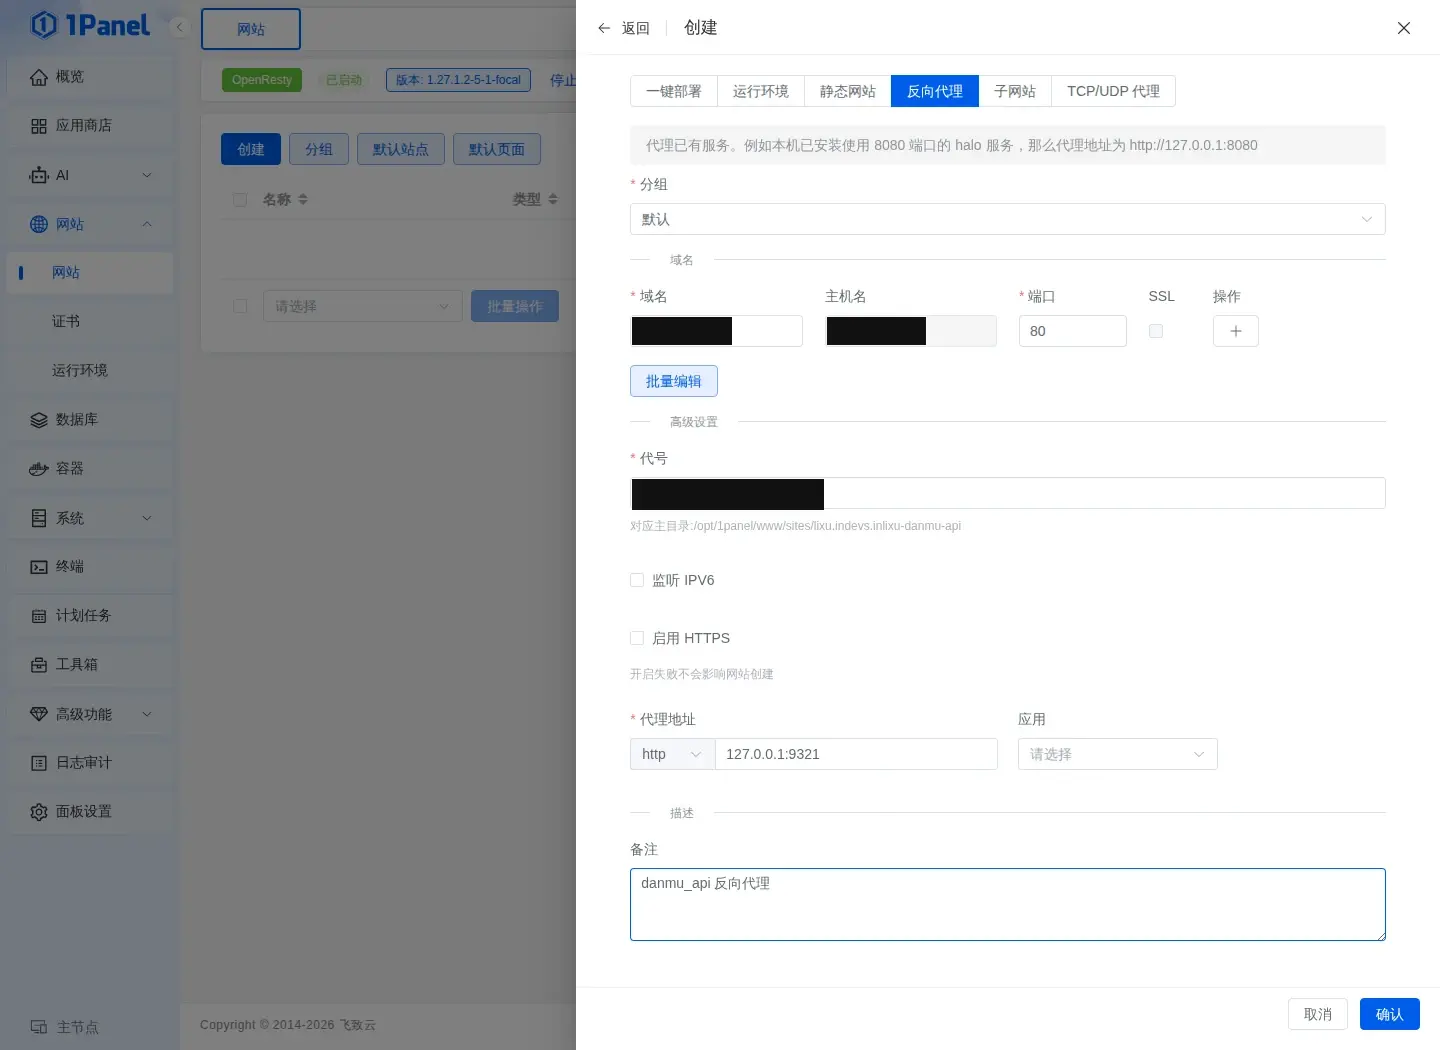This screenshot has width=1440, height=1050.
Task: Close the 创建 drawer with X
Action: coord(1404,28)
